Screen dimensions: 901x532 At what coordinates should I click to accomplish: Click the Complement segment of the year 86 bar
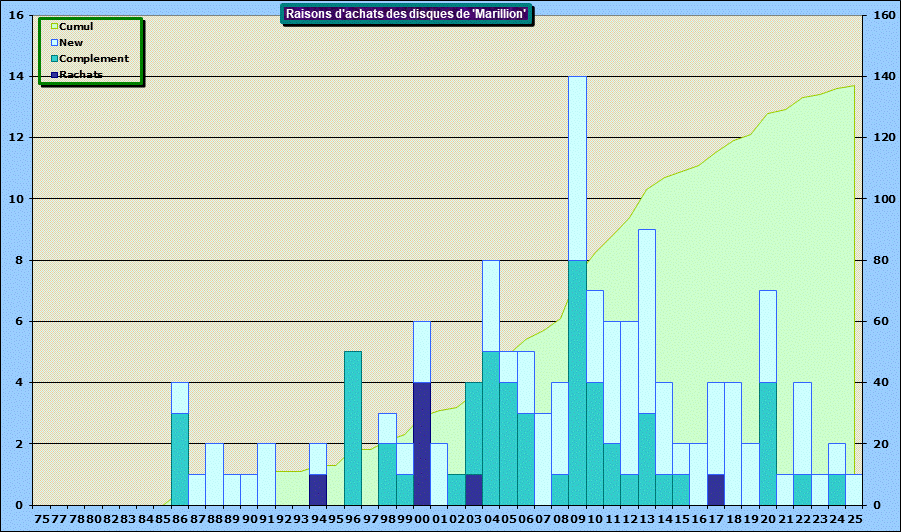180,458
